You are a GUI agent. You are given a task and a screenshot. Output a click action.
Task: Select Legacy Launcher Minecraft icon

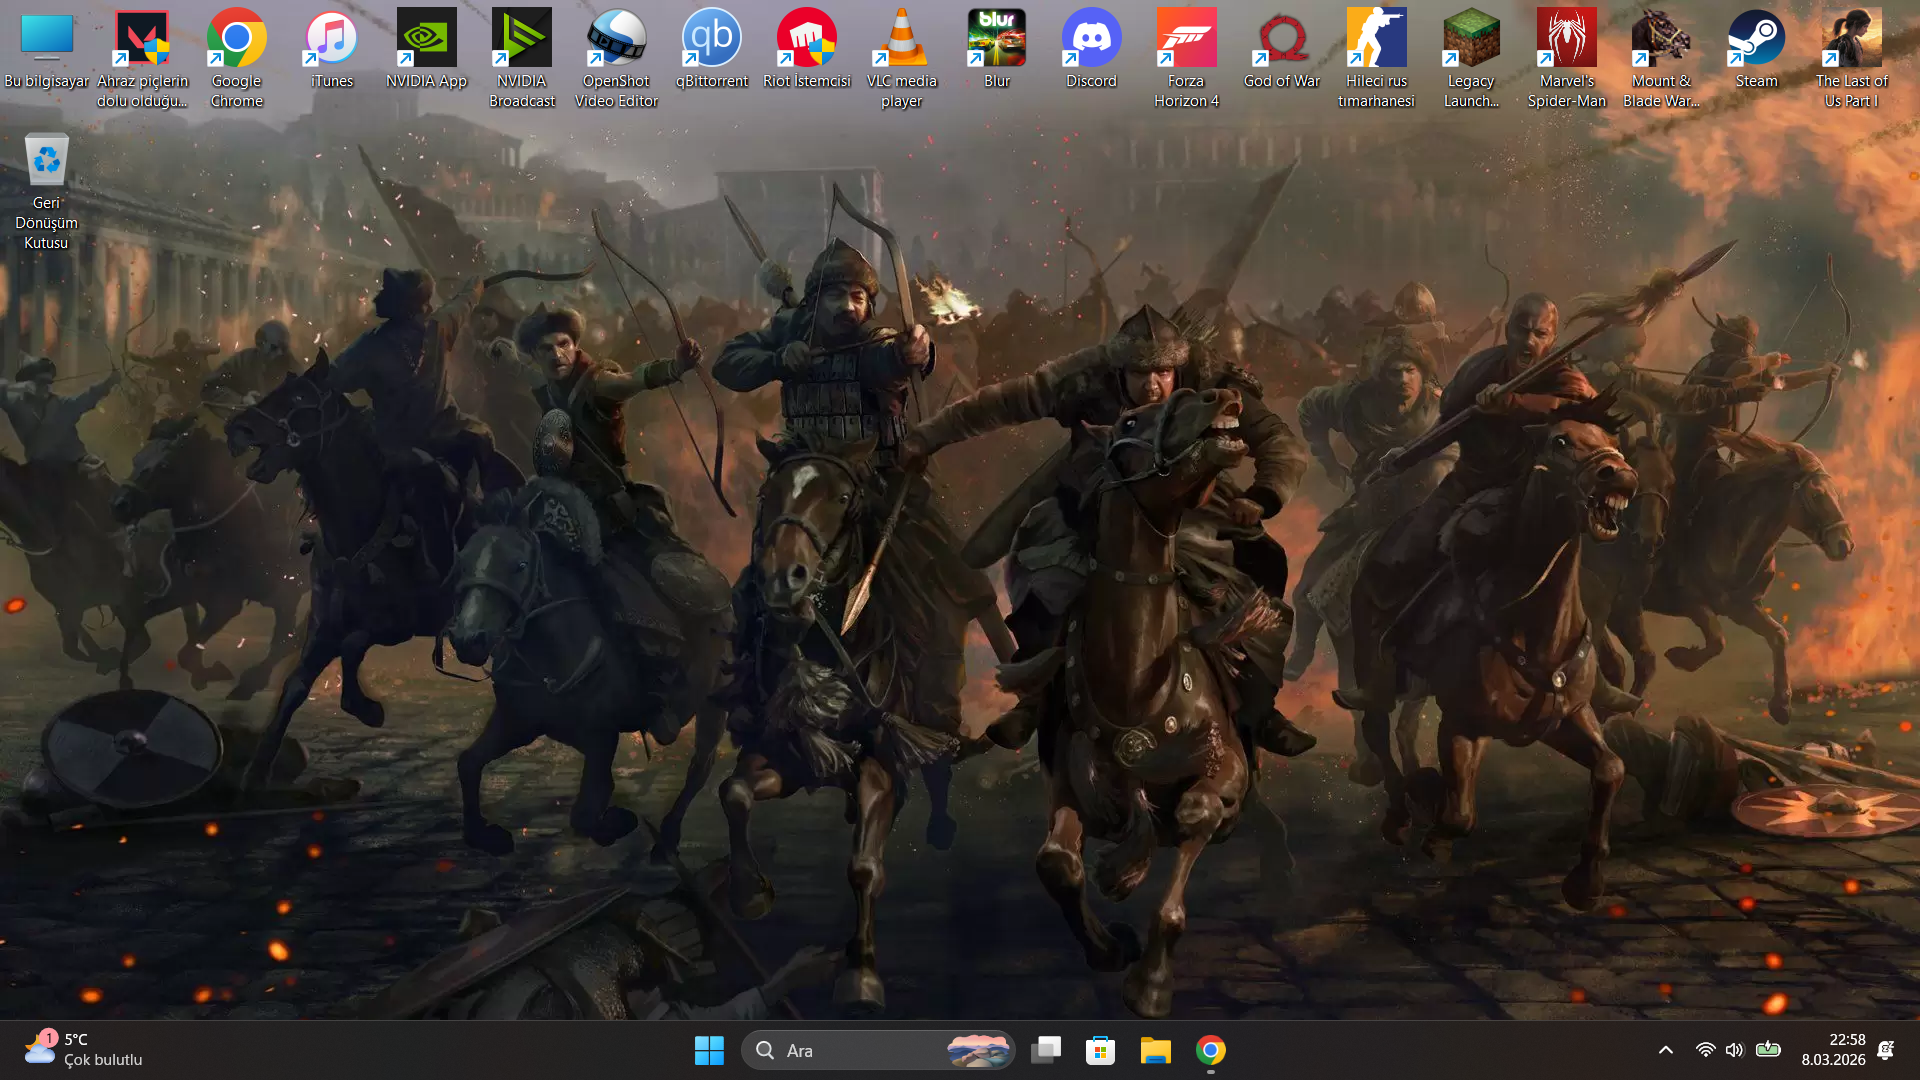(1471, 58)
